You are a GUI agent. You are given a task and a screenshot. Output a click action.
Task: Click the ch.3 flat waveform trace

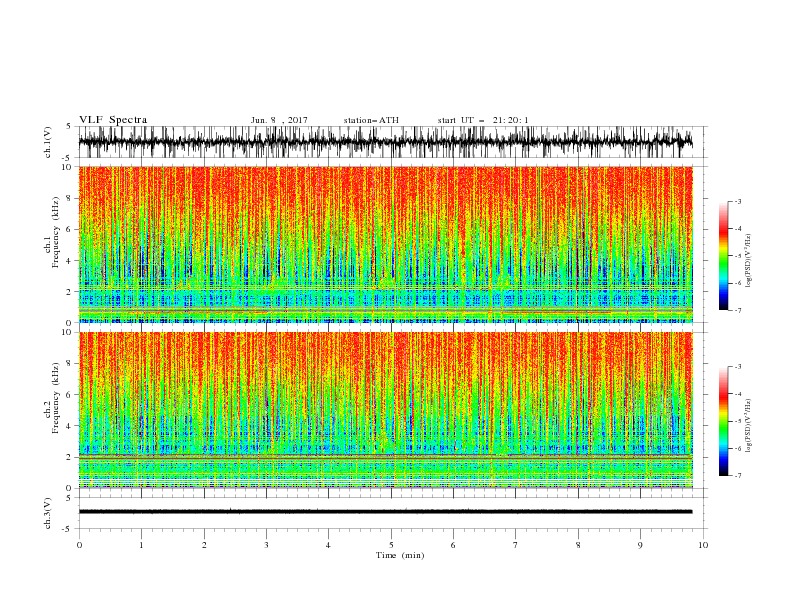[x=385, y=512]
